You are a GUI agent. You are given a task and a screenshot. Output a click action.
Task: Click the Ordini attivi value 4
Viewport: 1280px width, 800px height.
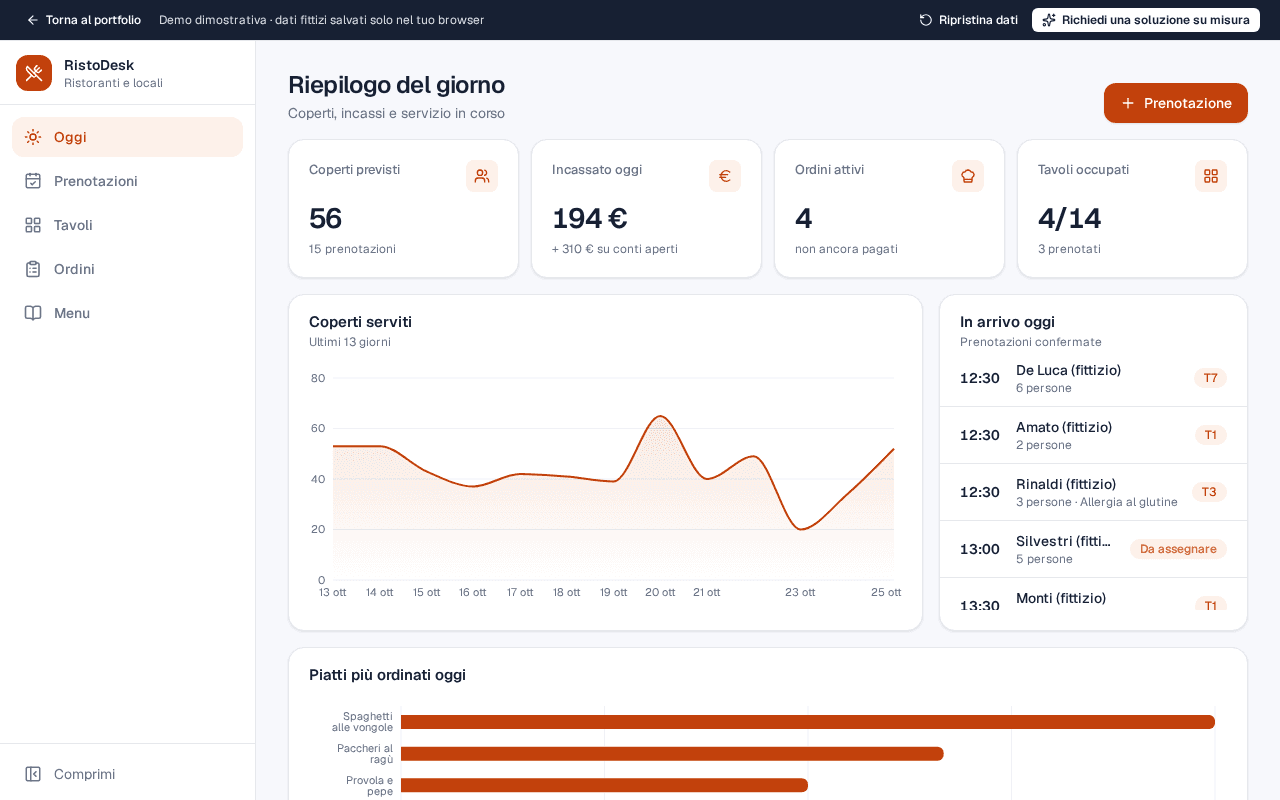tap(804, 218)
